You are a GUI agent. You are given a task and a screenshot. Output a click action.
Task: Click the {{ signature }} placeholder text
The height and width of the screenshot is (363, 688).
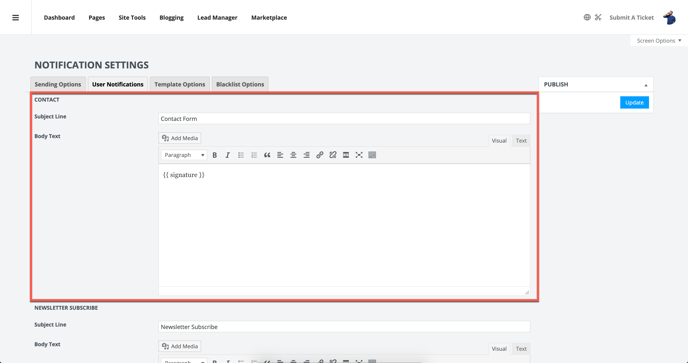184,175
